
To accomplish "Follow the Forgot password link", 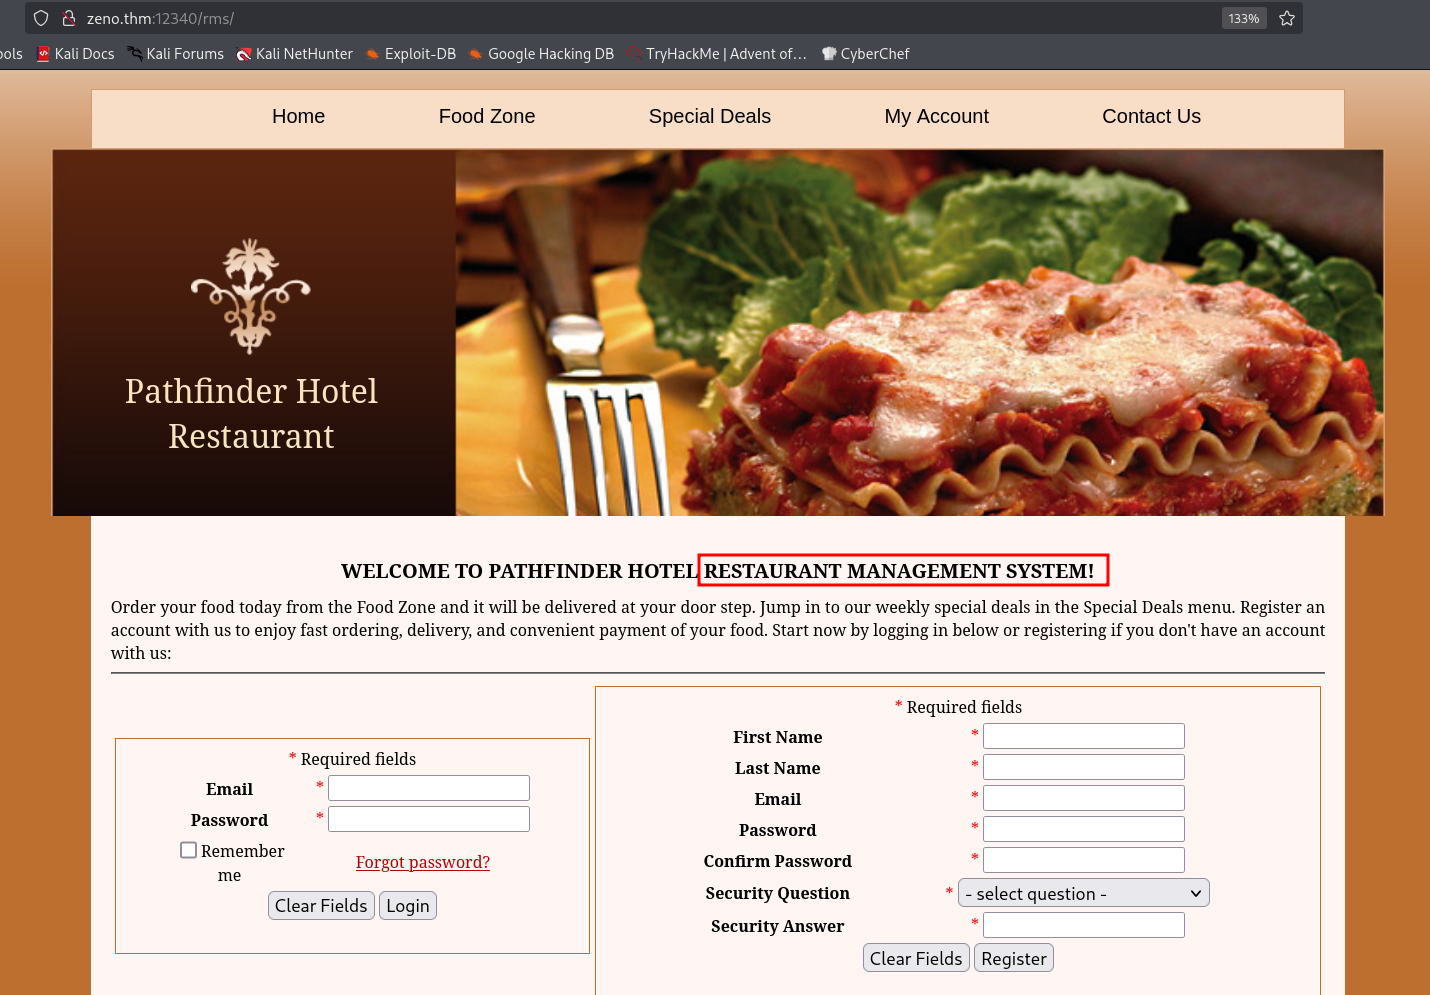I will tap(422, 862).
